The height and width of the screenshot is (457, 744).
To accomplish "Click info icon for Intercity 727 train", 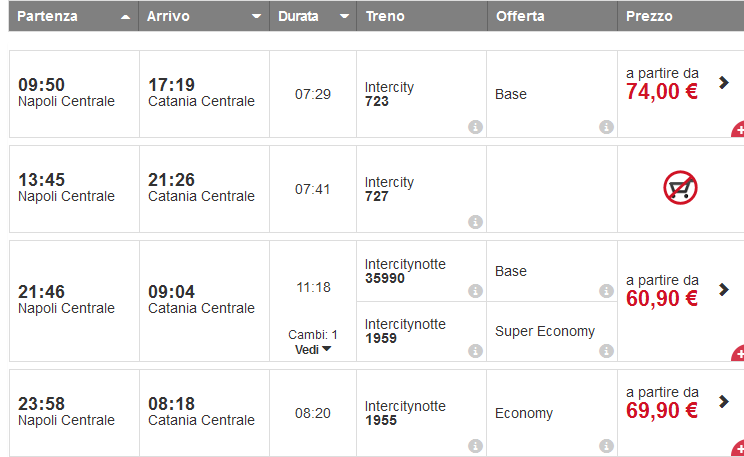I will 475,222.
